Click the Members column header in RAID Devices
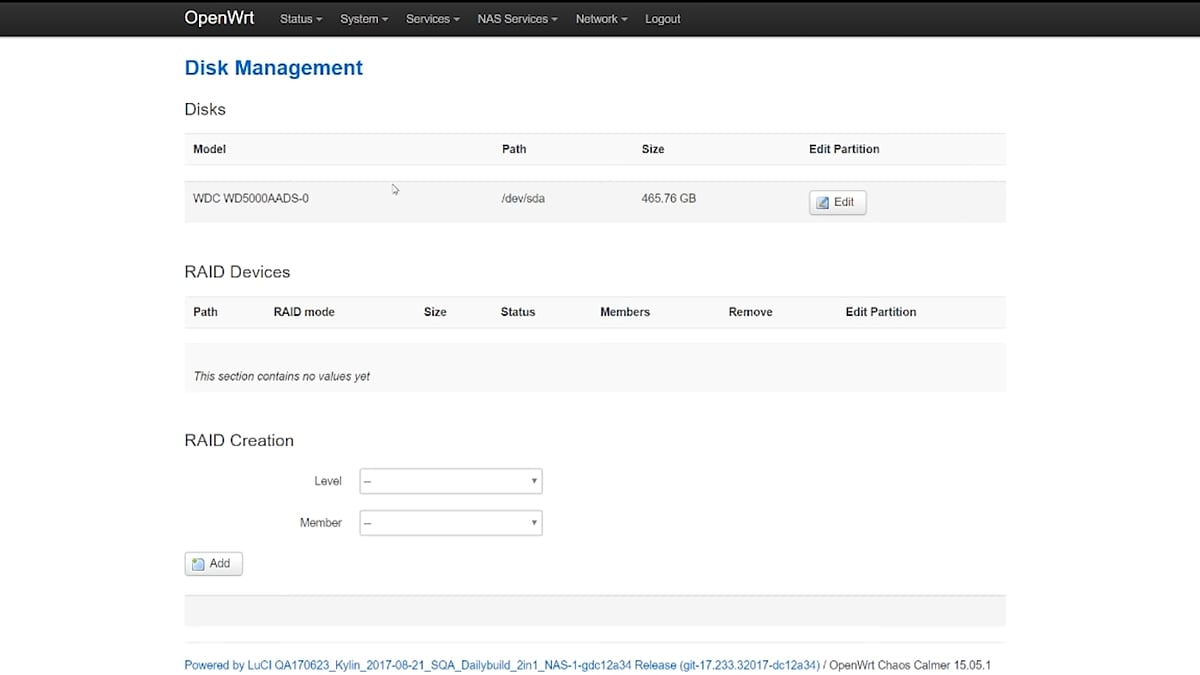Screen dimensions: 1200x675 coord(625,312)
